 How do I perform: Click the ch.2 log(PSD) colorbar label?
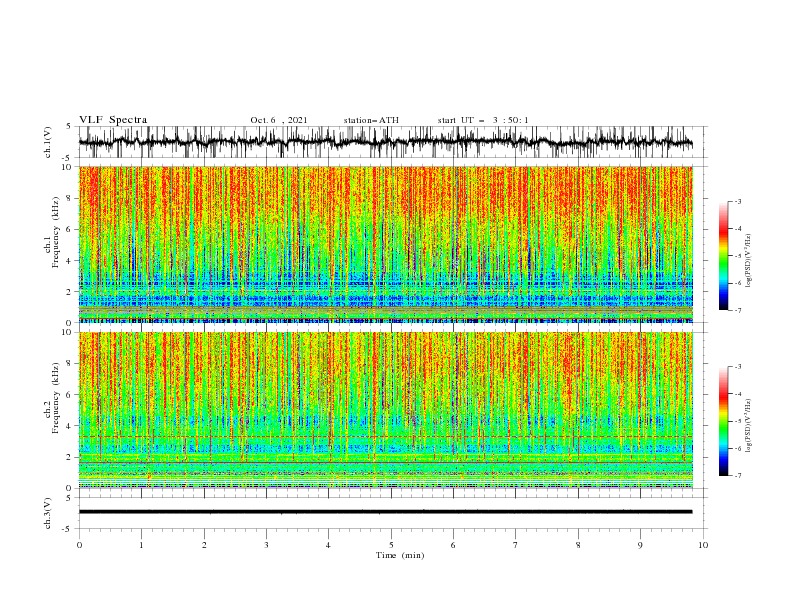[749, 426]
